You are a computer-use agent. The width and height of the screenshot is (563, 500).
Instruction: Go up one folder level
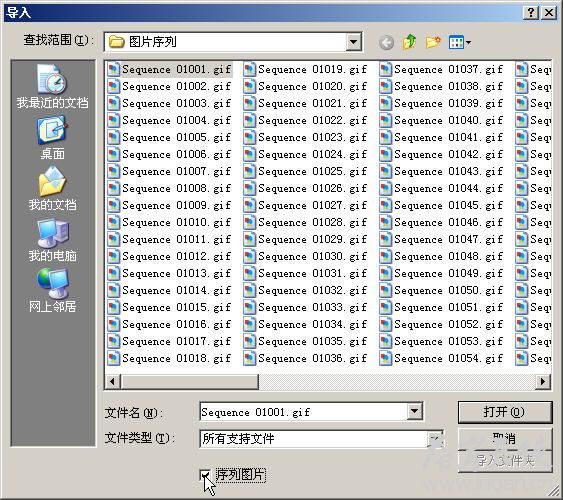409,42
